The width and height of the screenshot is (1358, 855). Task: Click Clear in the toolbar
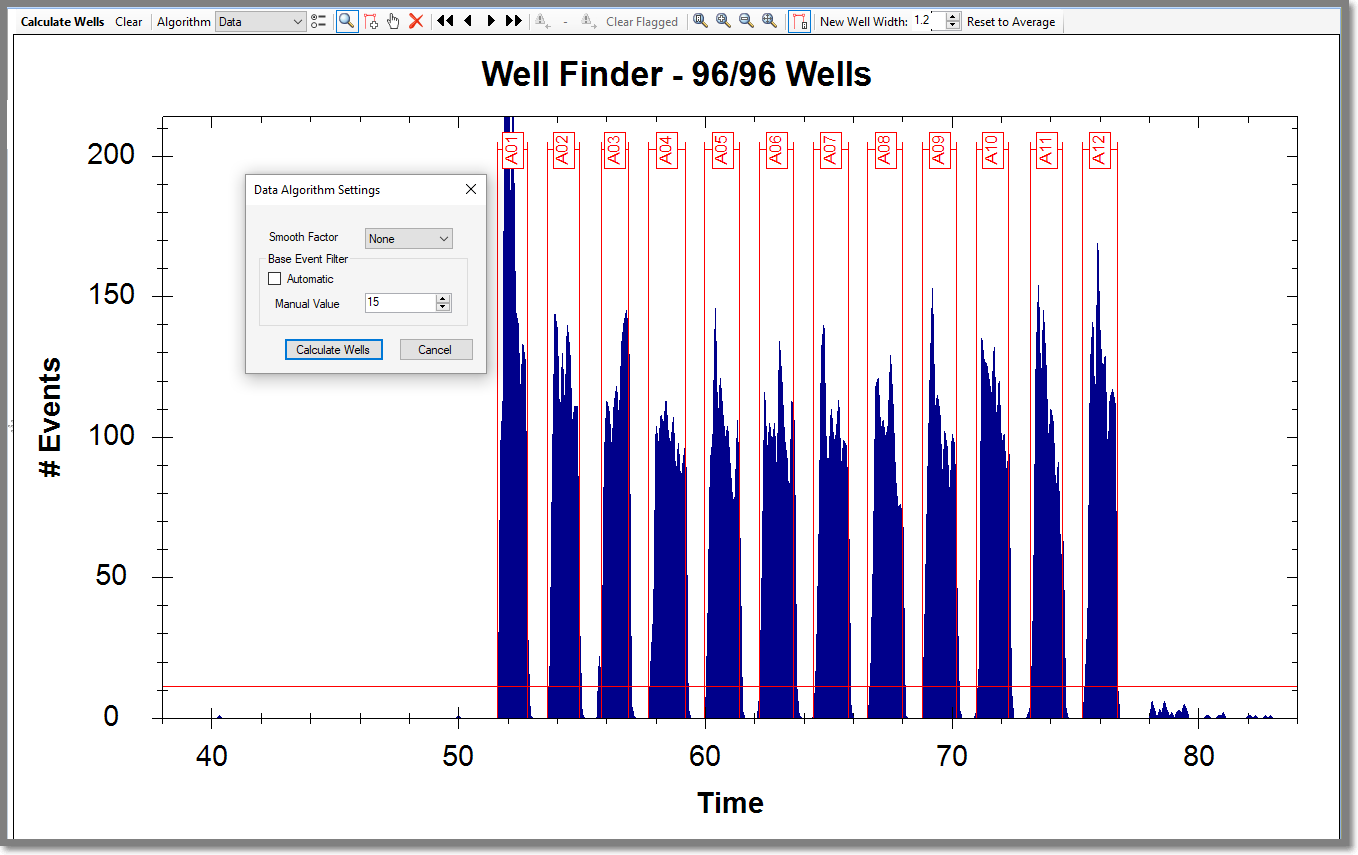tap(128, 21)
